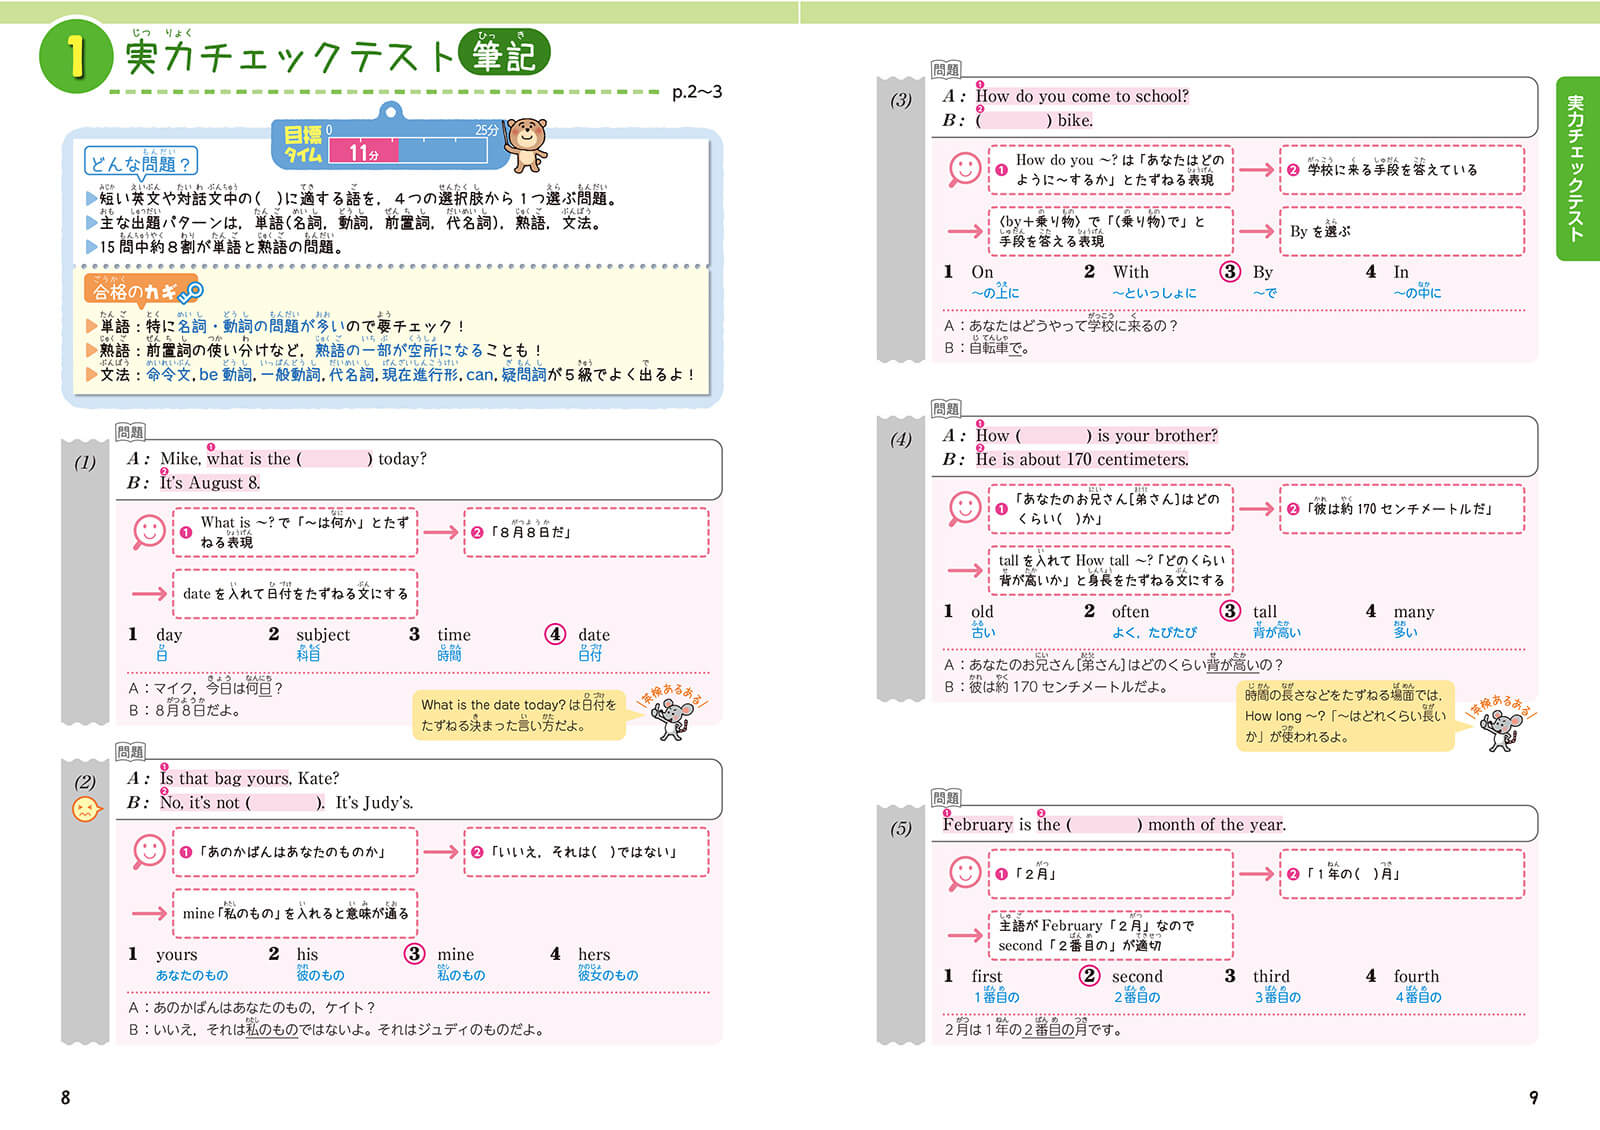Click the どんな問題？ speech bubble
This screenshot has height=1130, width=1600.
tap(141, 163)
